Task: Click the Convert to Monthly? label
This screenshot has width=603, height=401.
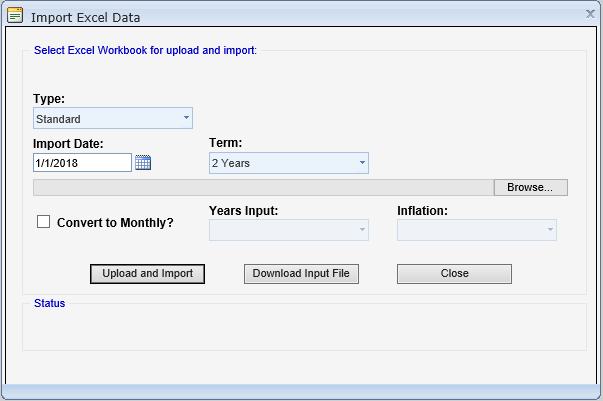Action: [115, 223]
